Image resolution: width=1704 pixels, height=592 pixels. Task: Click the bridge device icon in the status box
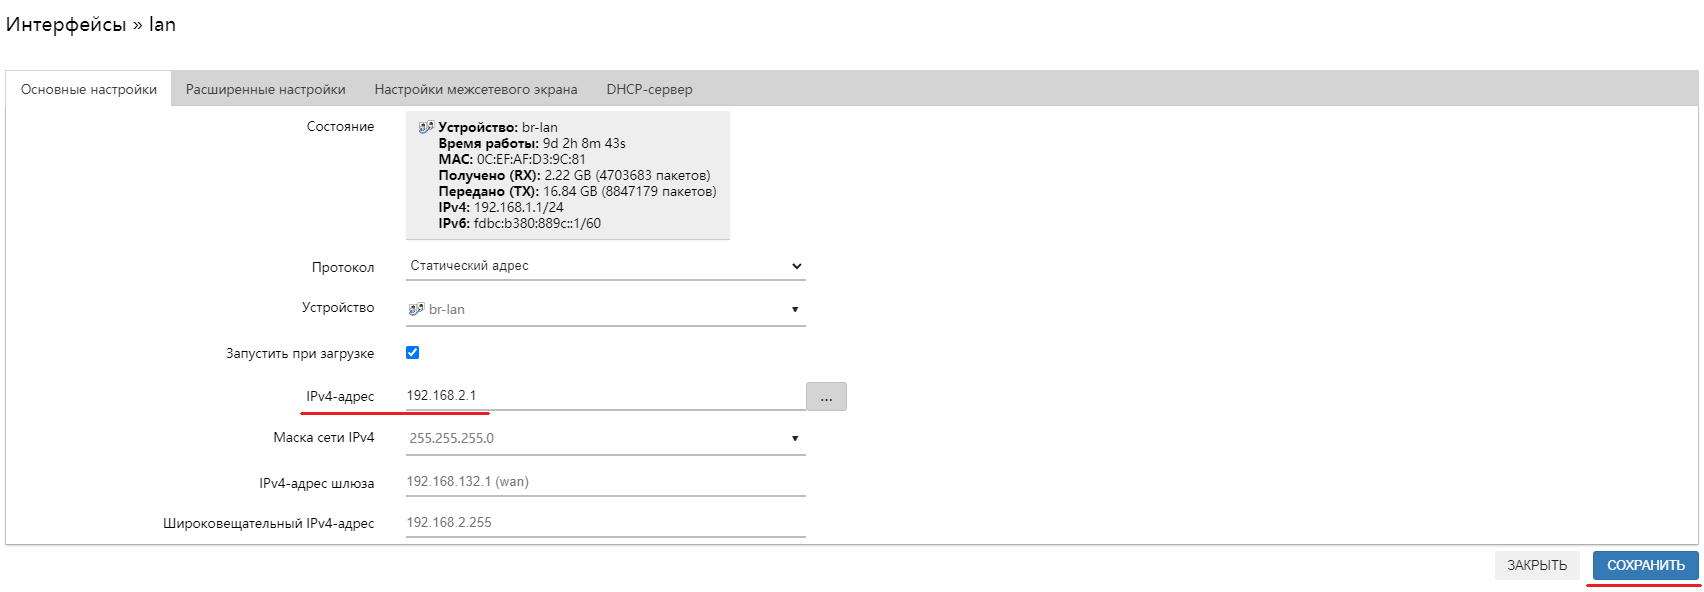tap(426, 127)
